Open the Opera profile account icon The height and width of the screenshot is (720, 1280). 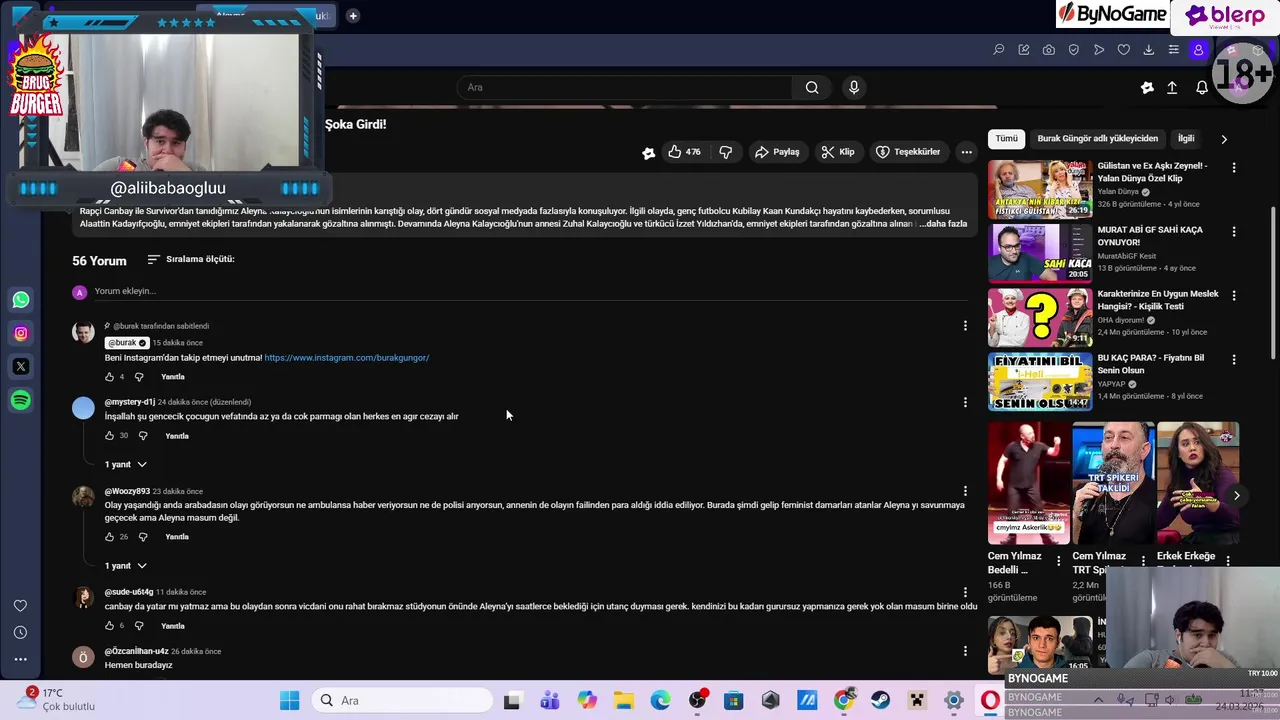[1198, 50]
